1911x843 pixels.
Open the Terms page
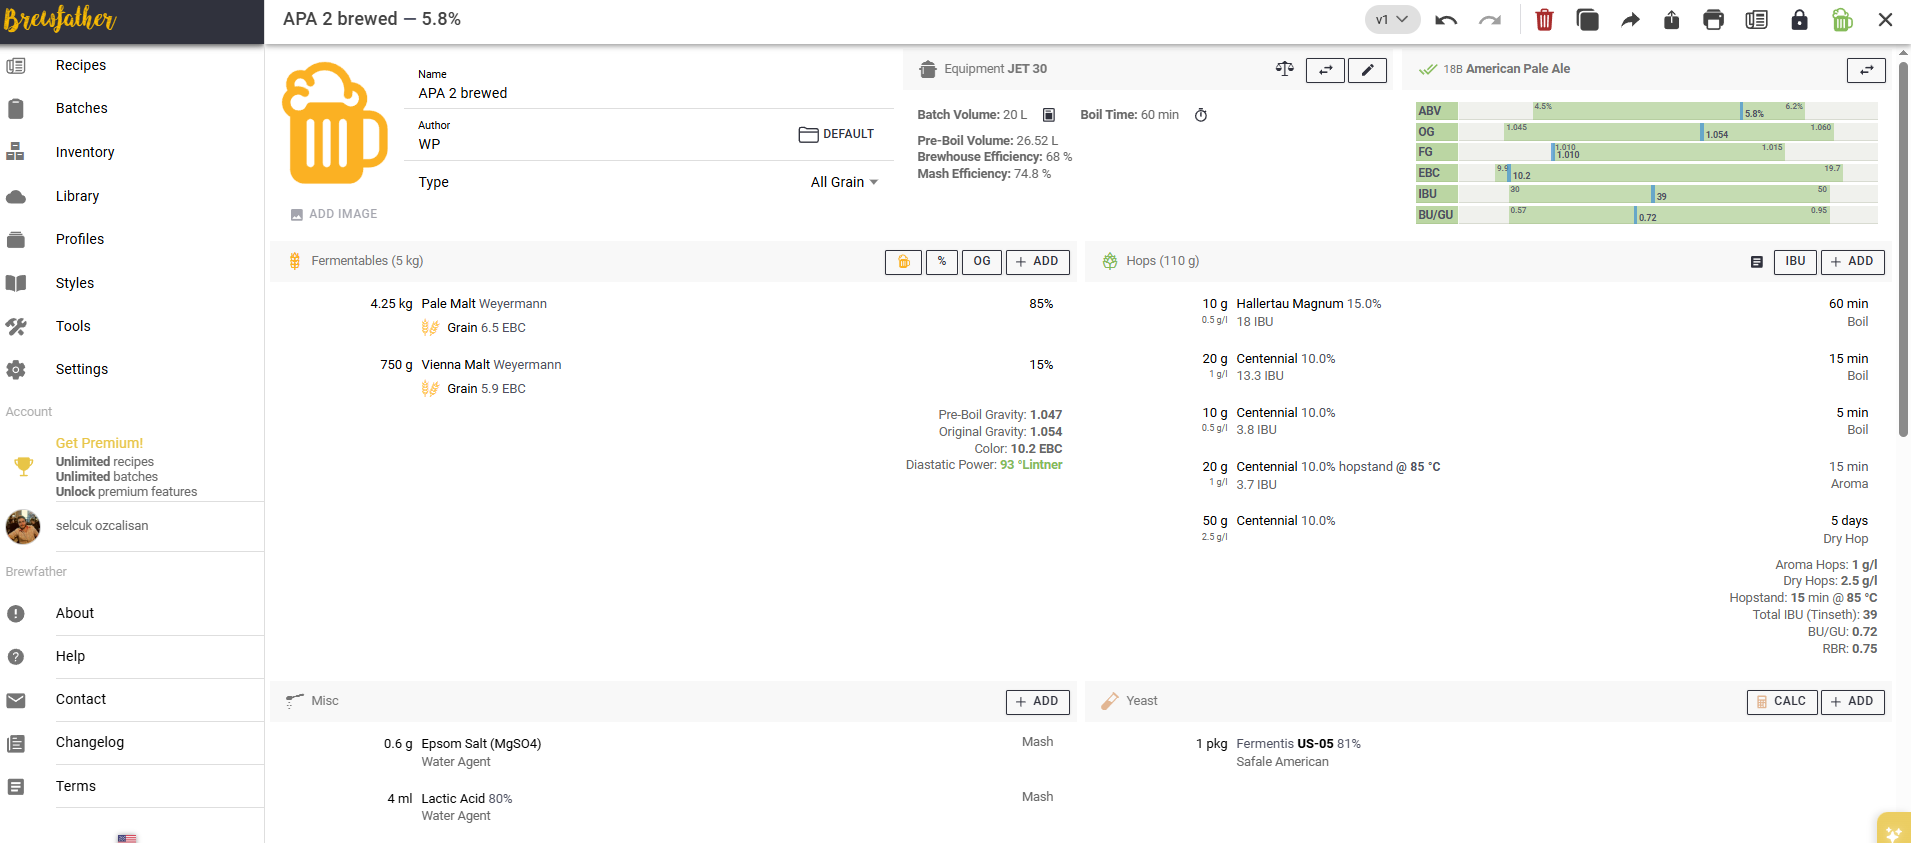132,786
